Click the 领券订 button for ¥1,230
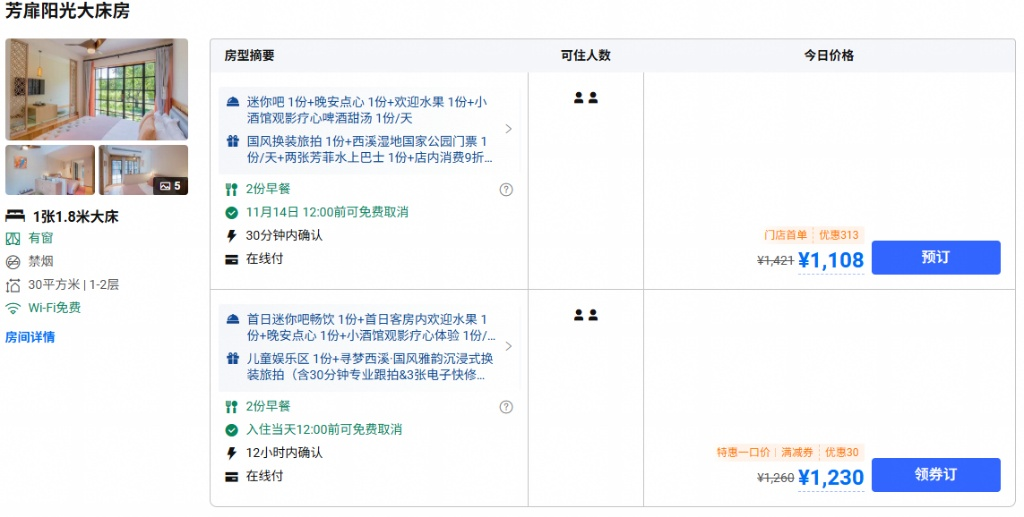 936,475
